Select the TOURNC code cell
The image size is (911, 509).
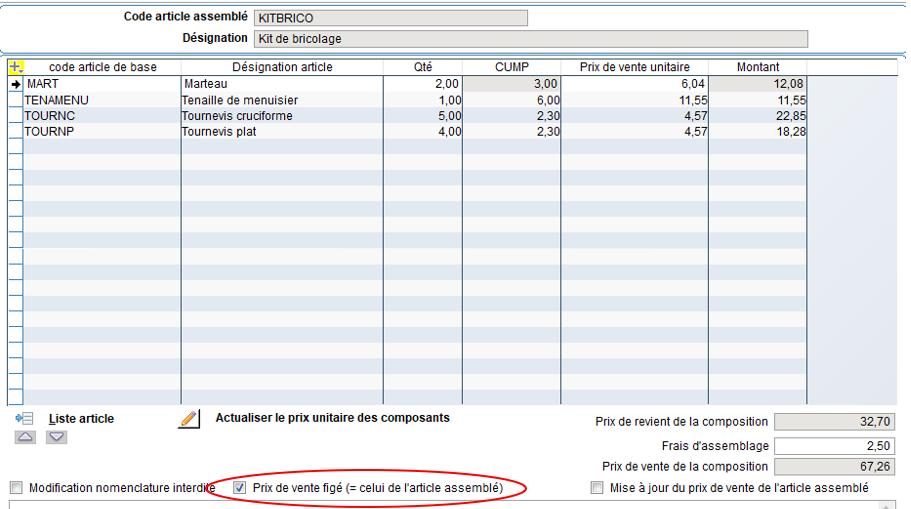pos(102,116)
